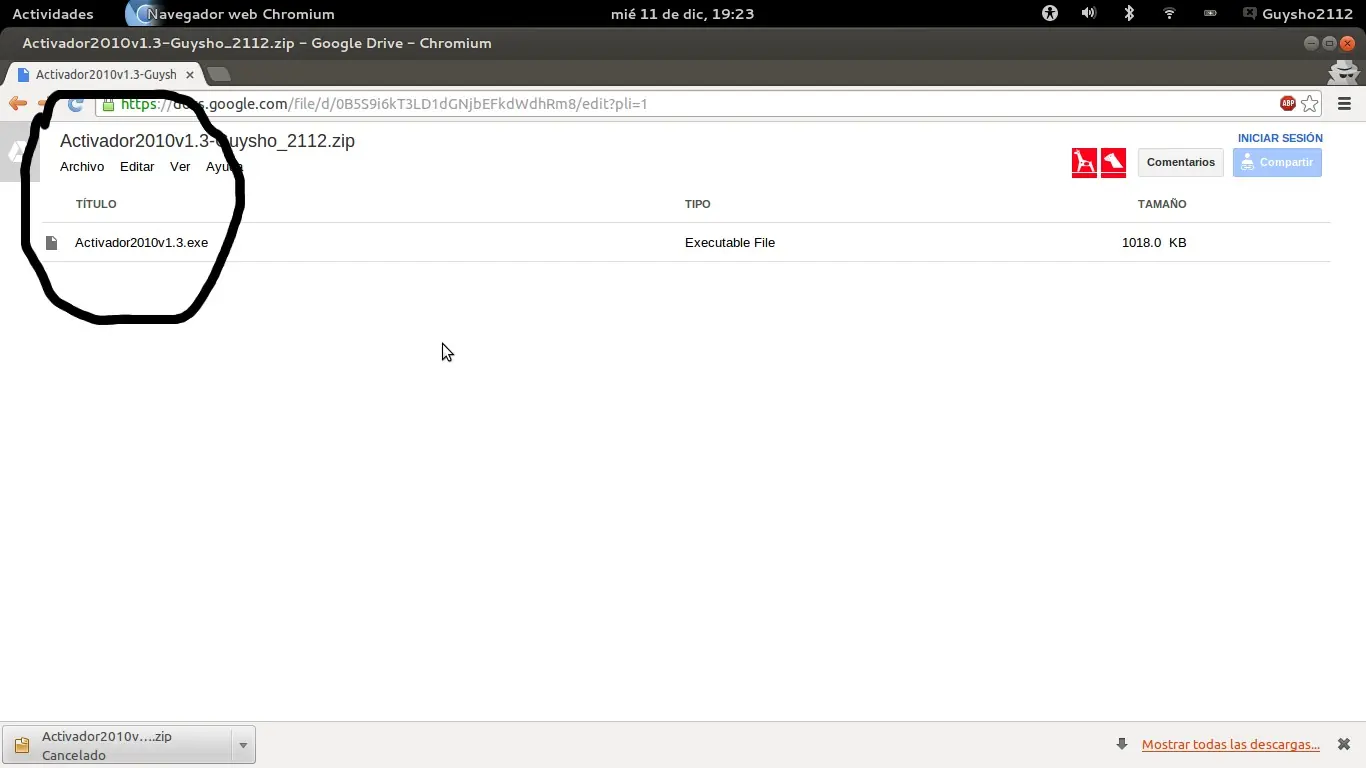Click the first red figure icon
Screen dimensions: 1366x768
[1084, 162]
